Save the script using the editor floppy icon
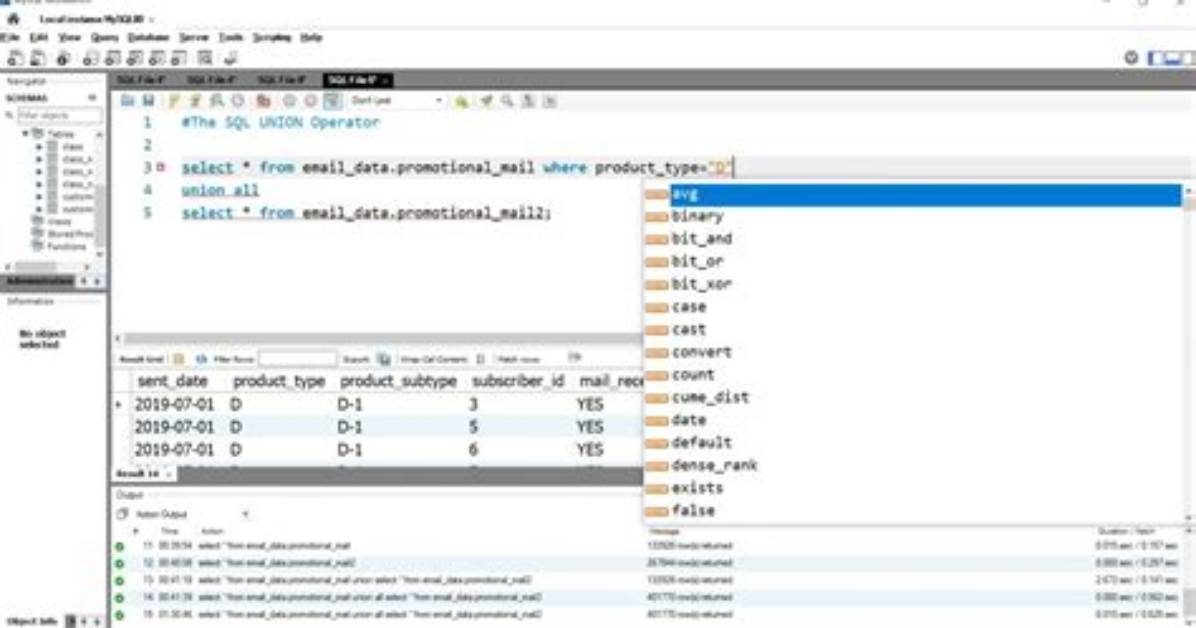 coord(149,101)
